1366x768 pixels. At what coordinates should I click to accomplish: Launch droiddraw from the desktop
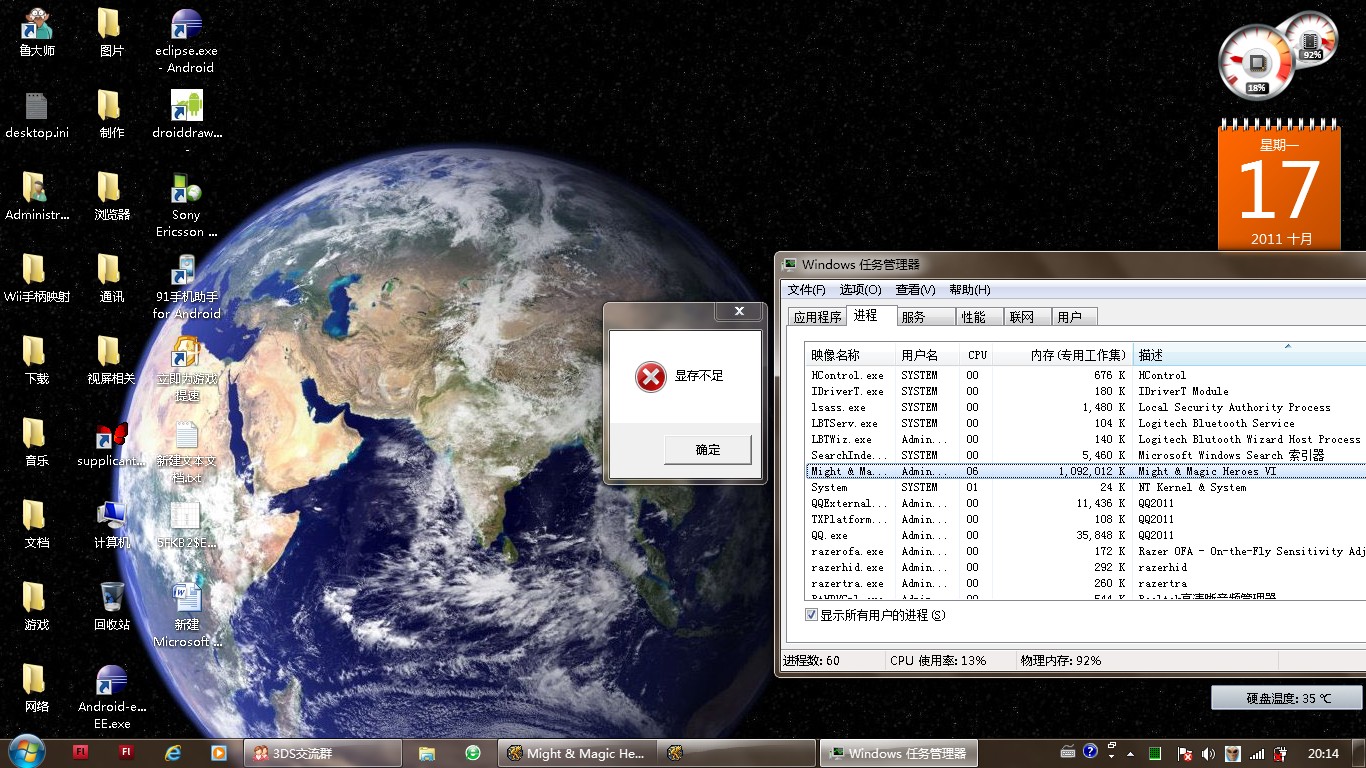(x=186, y=108)
